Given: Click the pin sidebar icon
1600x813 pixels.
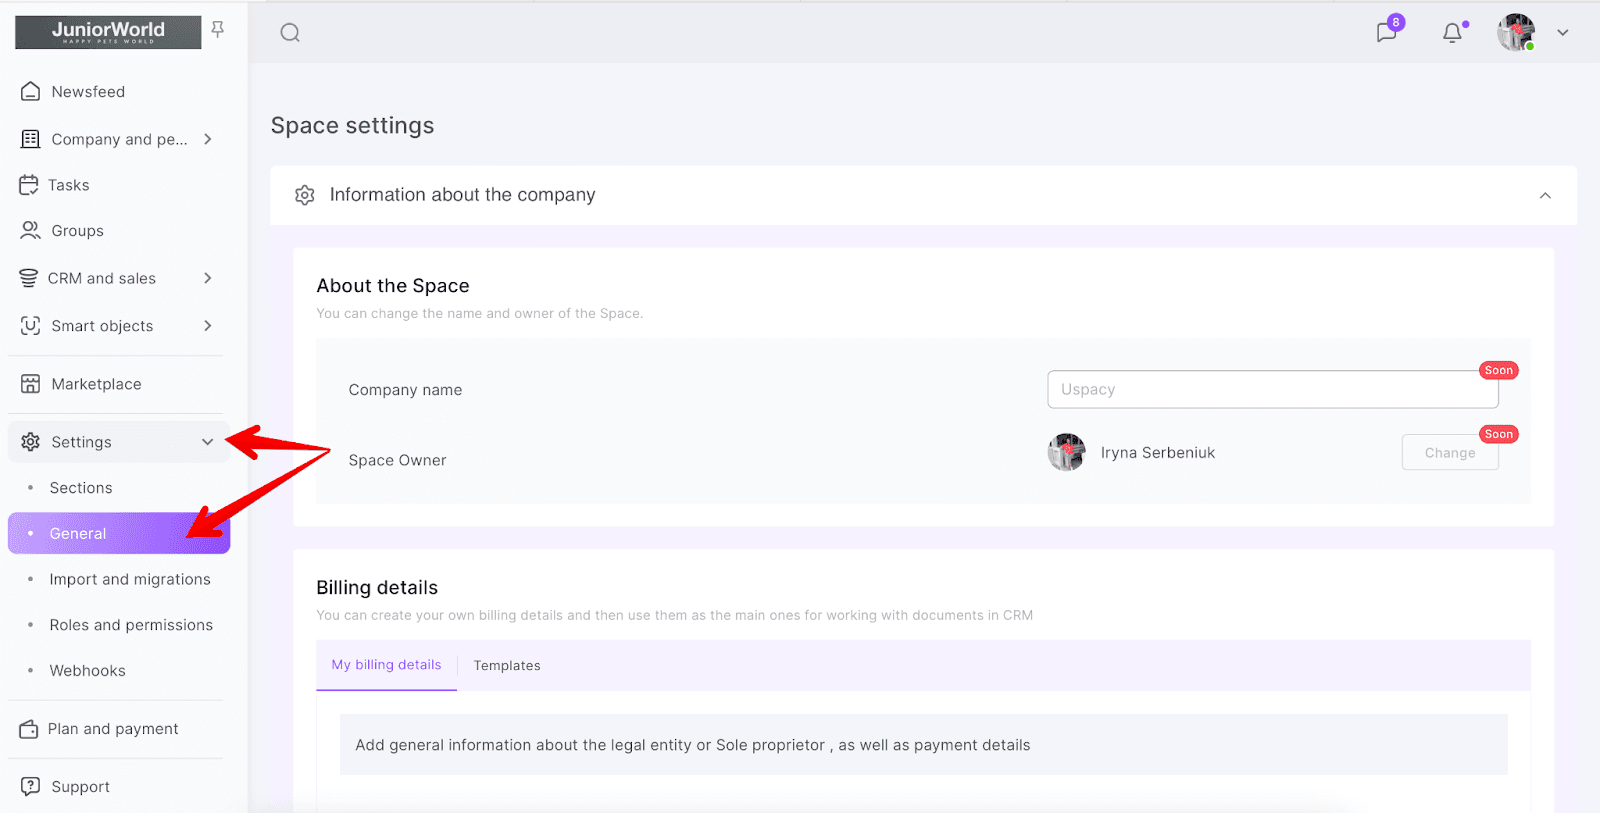Looking at the screenshot, I should click(x=218, y=30).
